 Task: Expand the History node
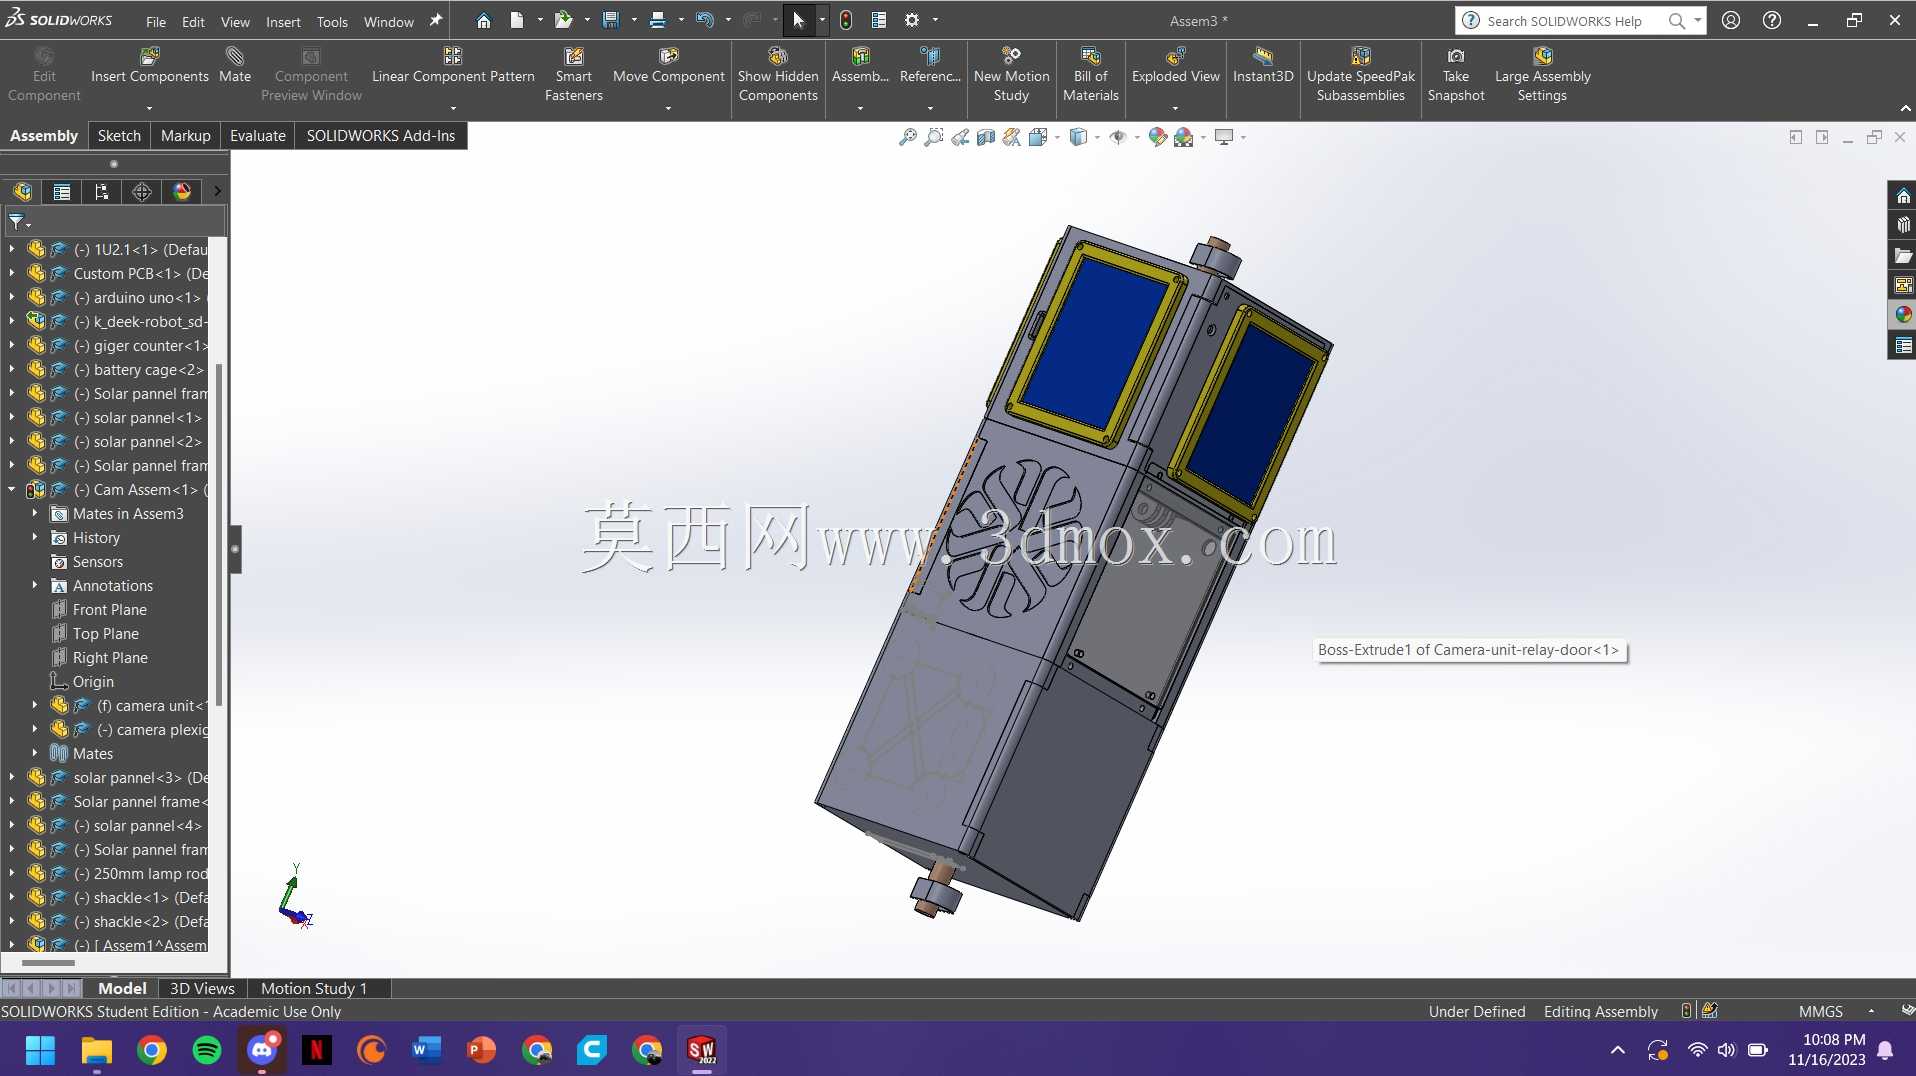(x=35, y=538)
